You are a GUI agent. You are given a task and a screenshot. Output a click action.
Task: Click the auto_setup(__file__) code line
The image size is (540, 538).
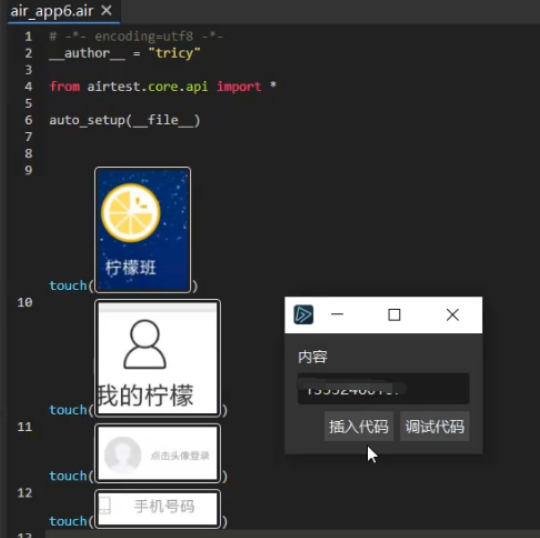(x=125, y=120)
